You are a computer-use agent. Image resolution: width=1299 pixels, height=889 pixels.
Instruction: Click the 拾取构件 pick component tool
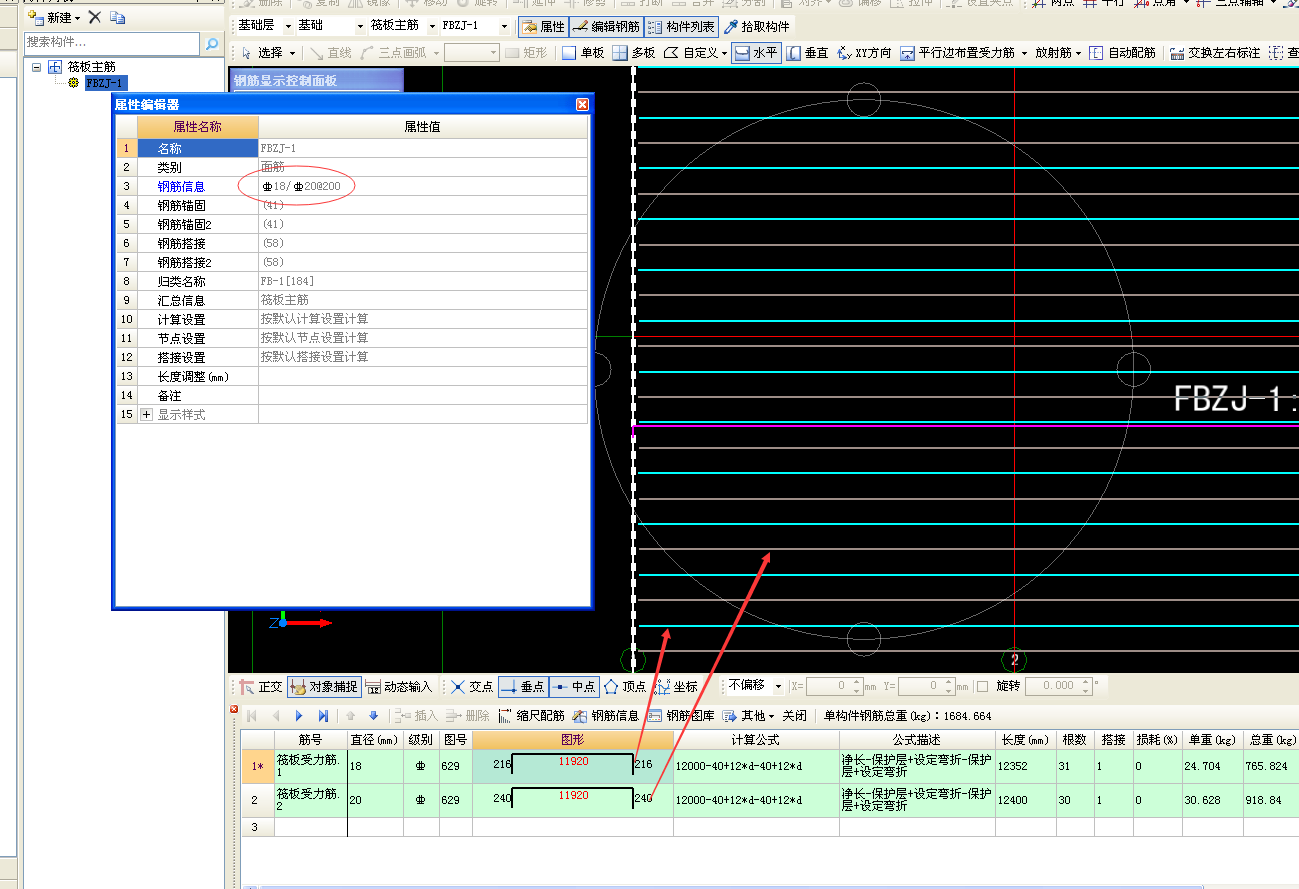(x=756, y=27)
